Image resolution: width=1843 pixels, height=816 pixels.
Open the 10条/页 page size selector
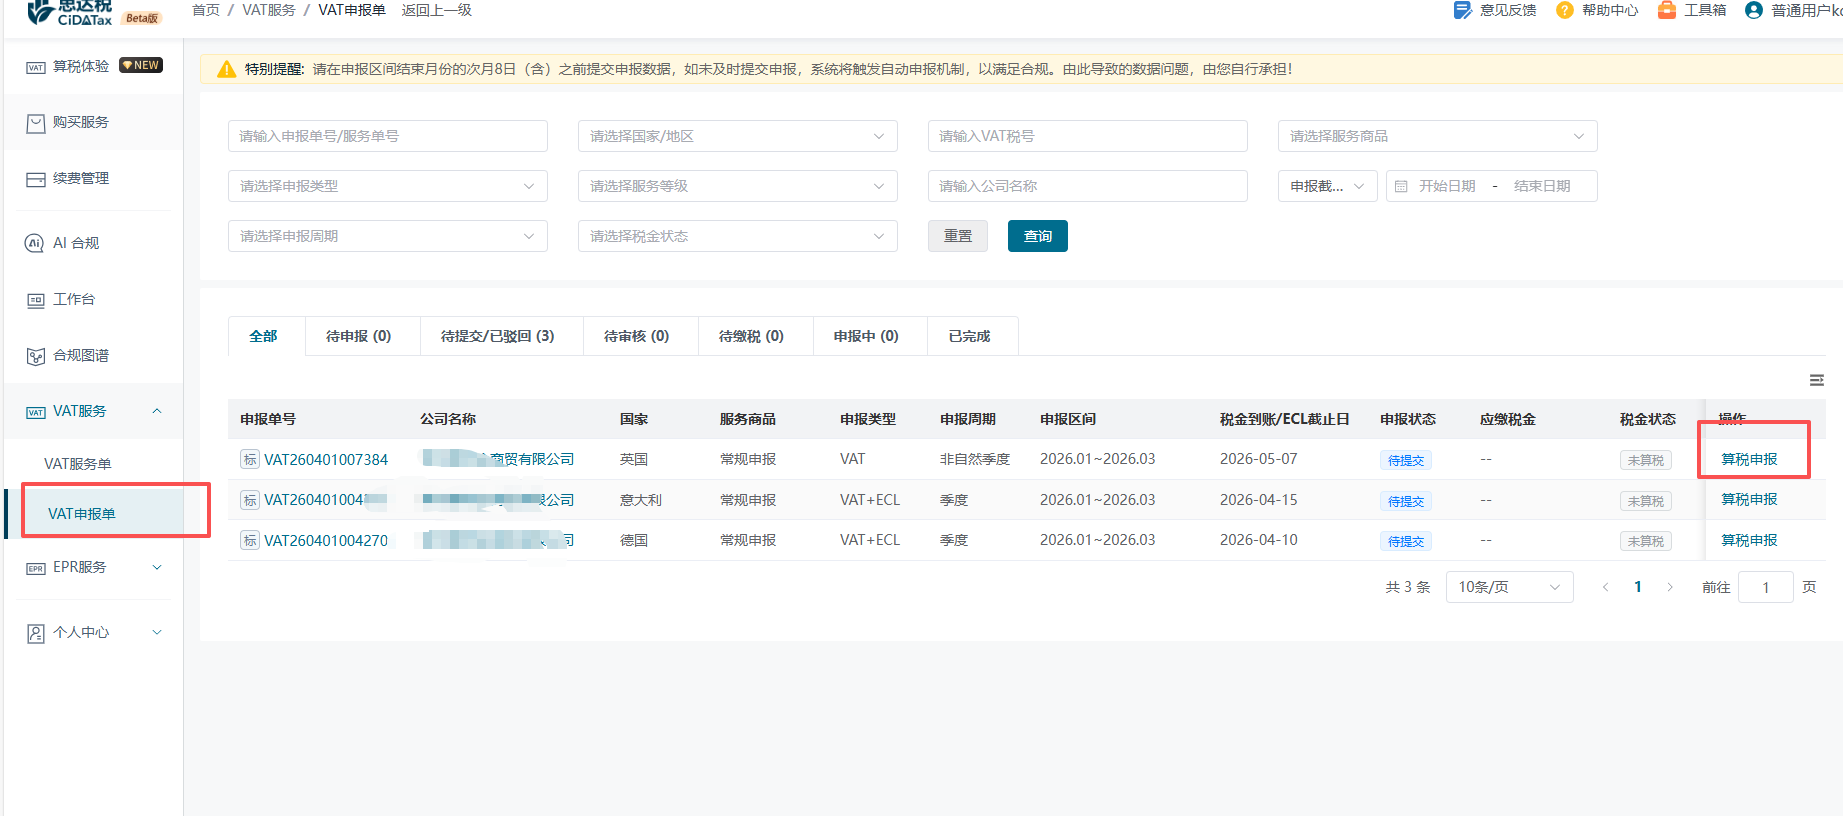(1508, 587)
